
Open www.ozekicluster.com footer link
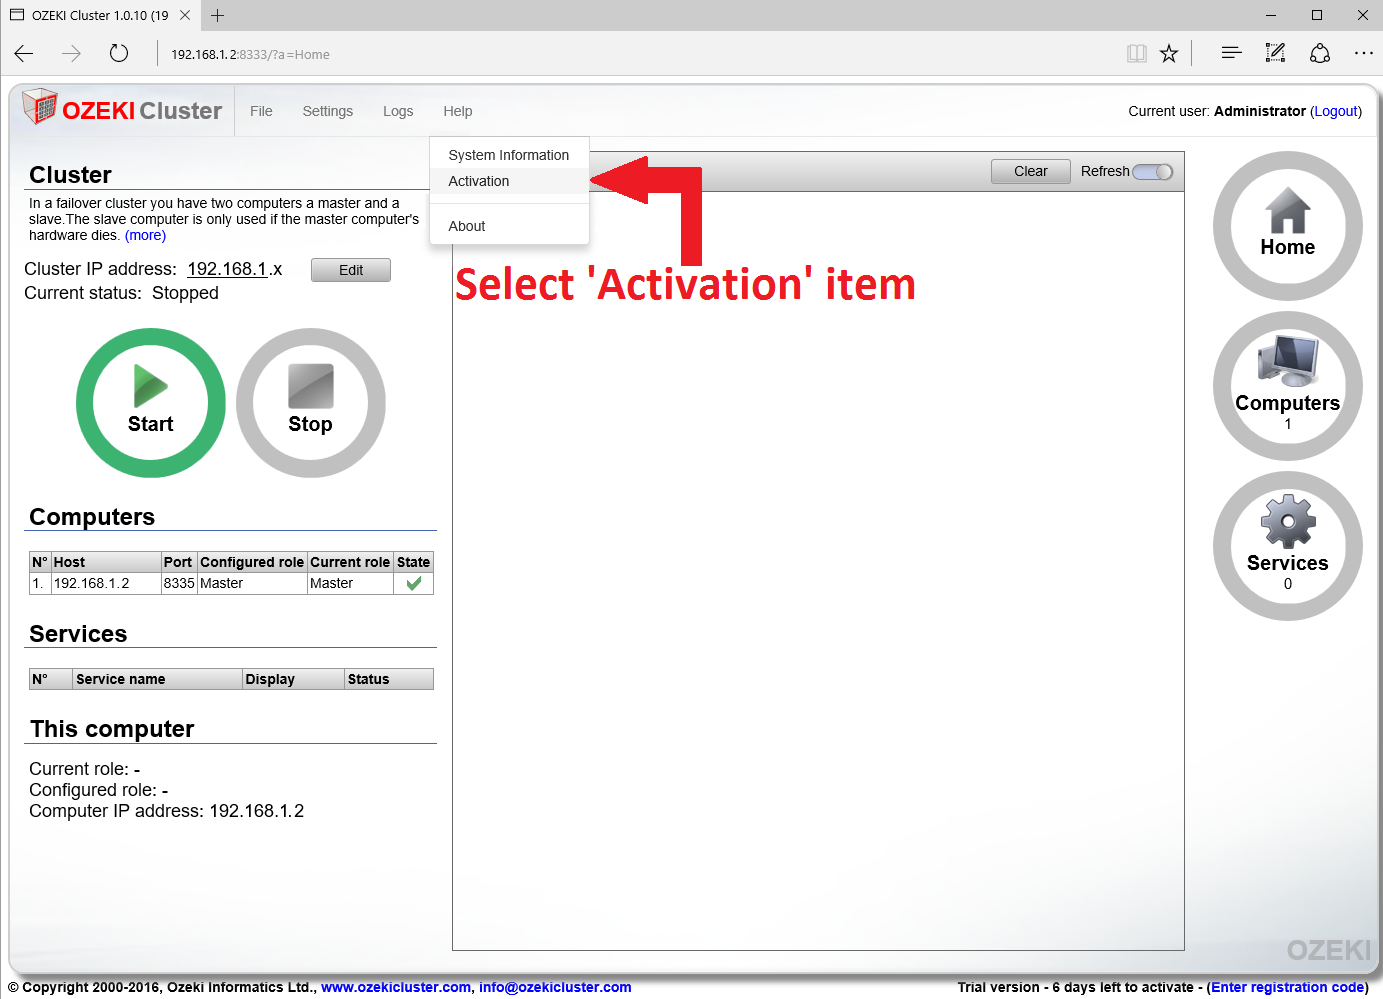click(x=396, y=987)
